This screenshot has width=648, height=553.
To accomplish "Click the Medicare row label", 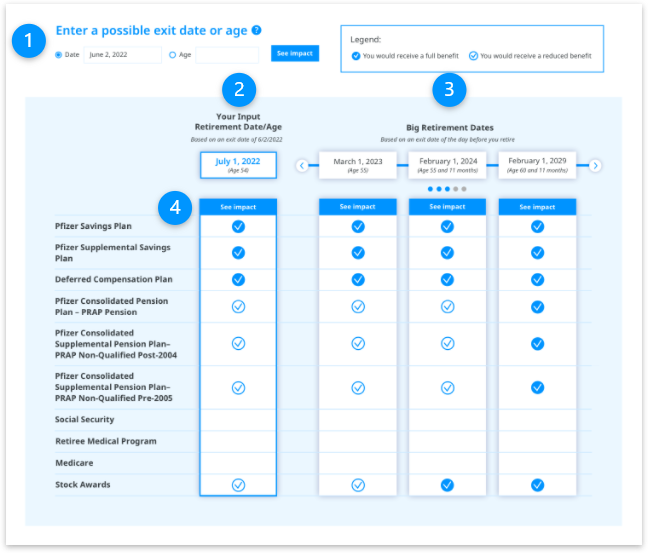I will (x=74, y=463).
